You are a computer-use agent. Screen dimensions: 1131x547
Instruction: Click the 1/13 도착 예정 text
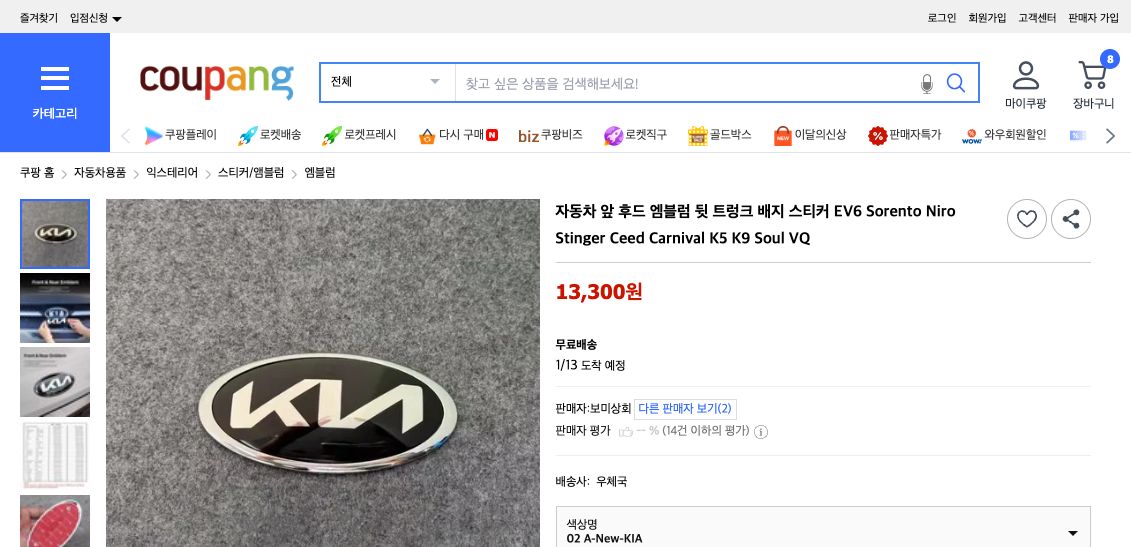590,365
